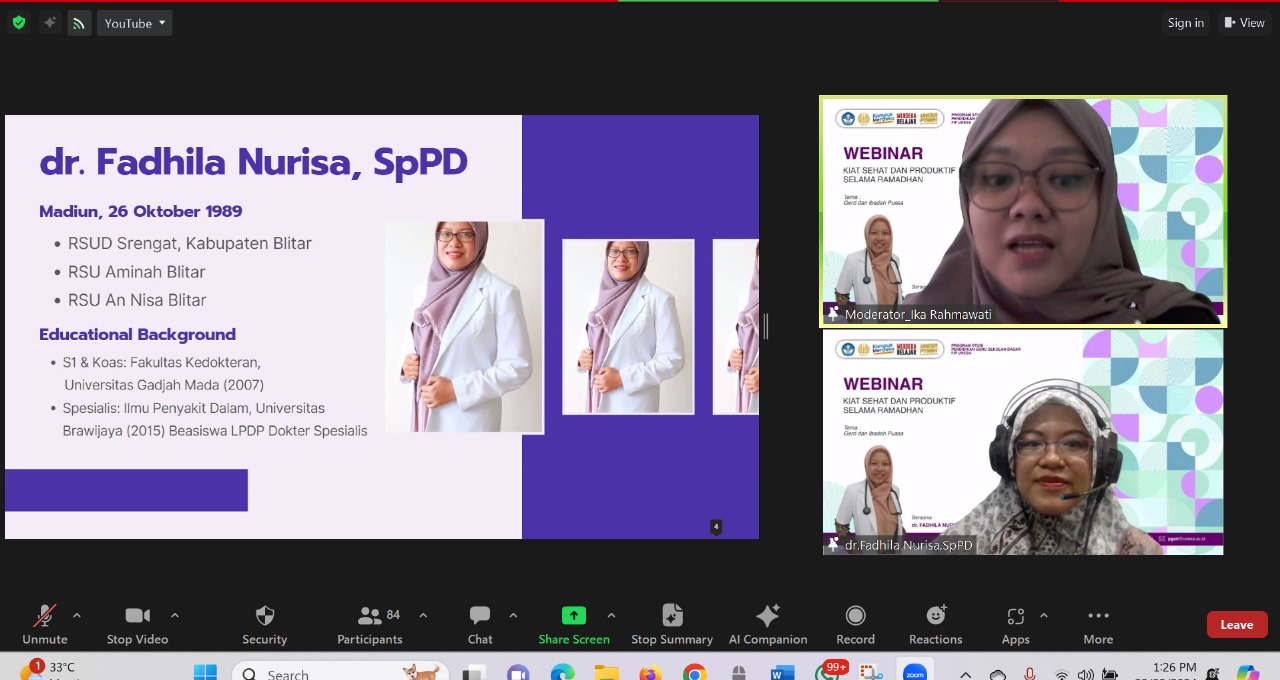
Task: Open the View layout menu
Action: coord(1244,23)
